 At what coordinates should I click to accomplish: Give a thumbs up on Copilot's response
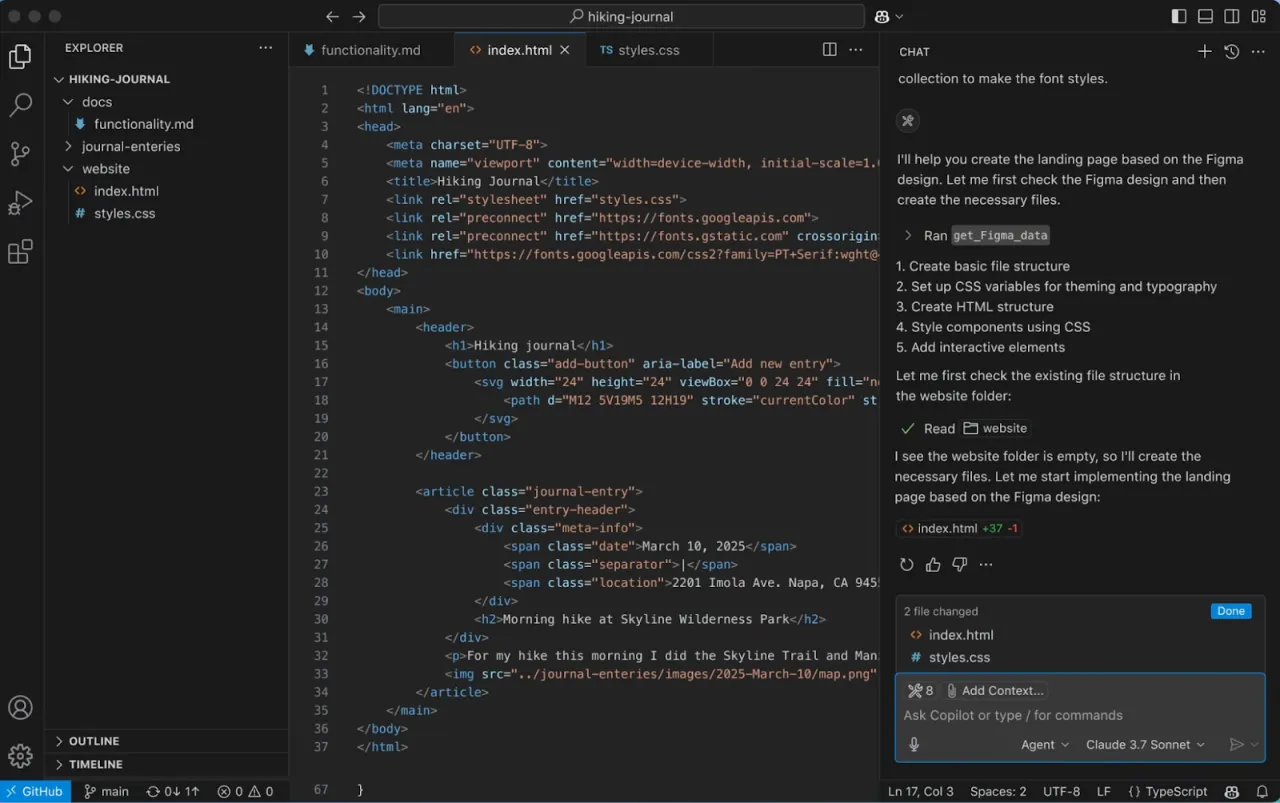pyautogui.click(x=933, y=564)
